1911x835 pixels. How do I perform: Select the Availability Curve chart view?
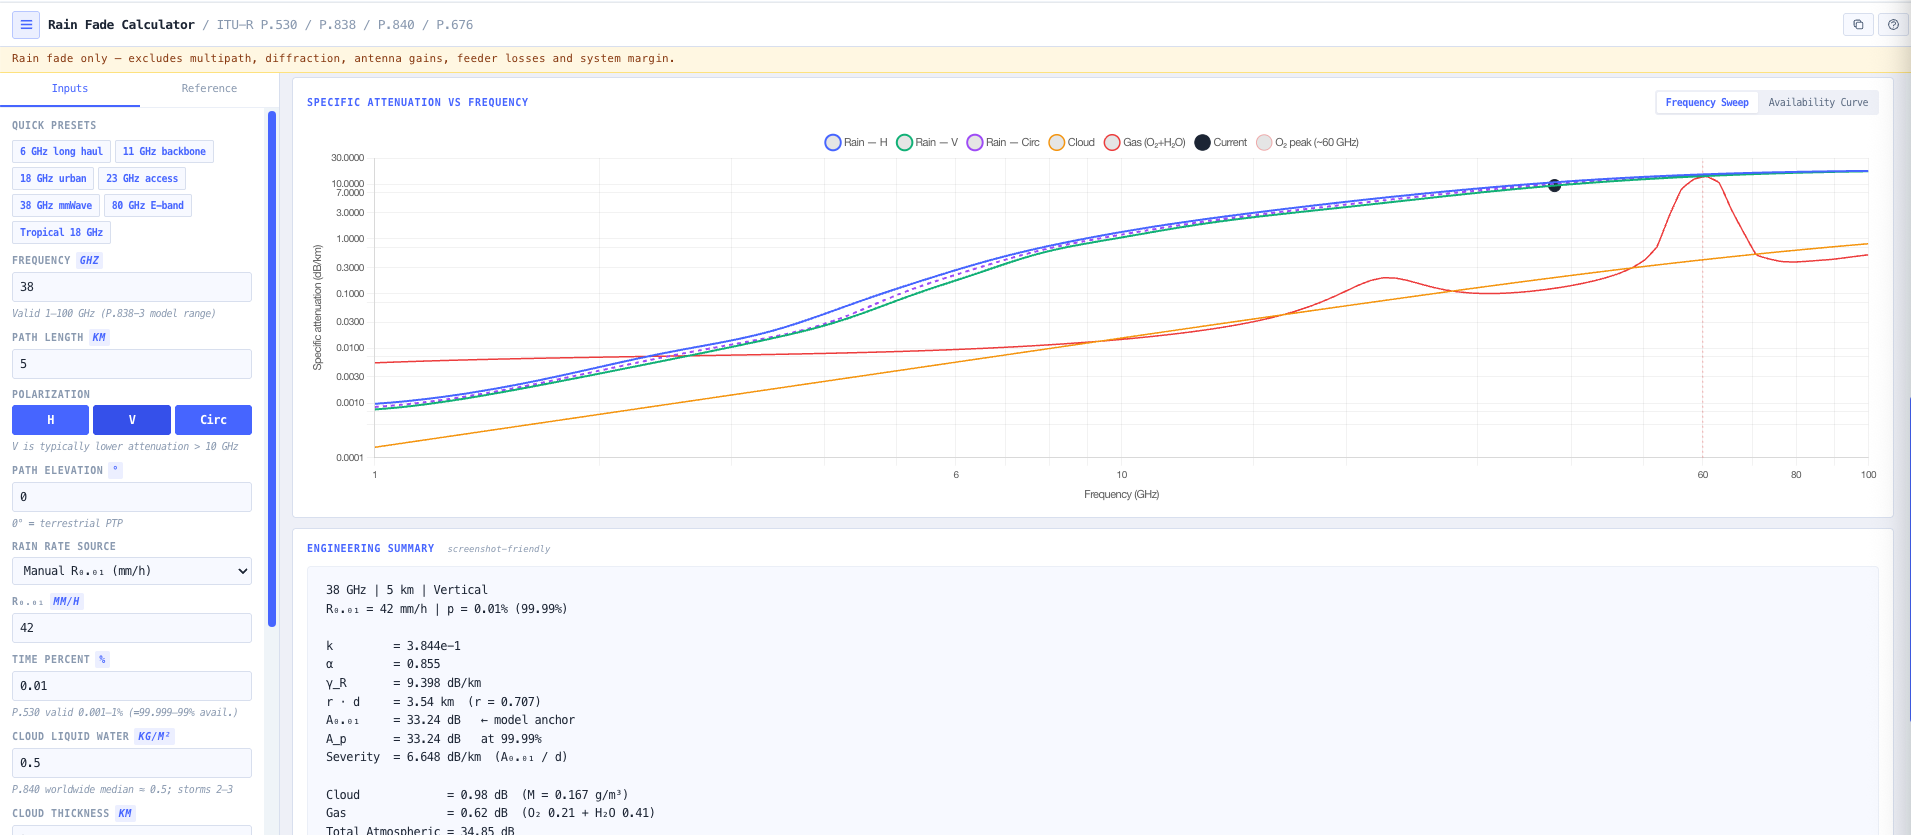tap(1818, 102)
